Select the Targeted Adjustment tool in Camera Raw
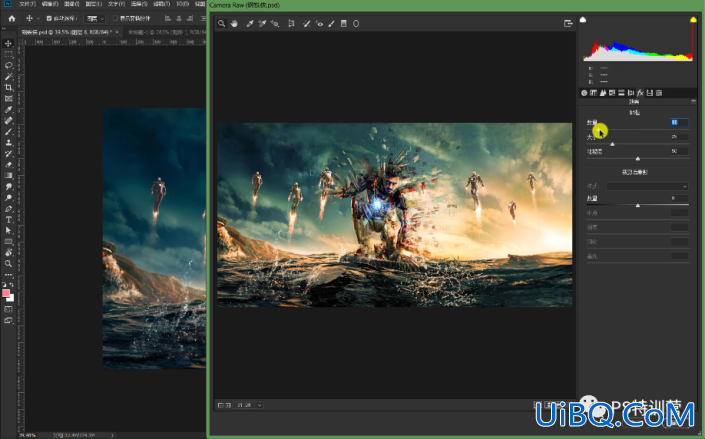The image size is (705, 439). coord(275,23)
